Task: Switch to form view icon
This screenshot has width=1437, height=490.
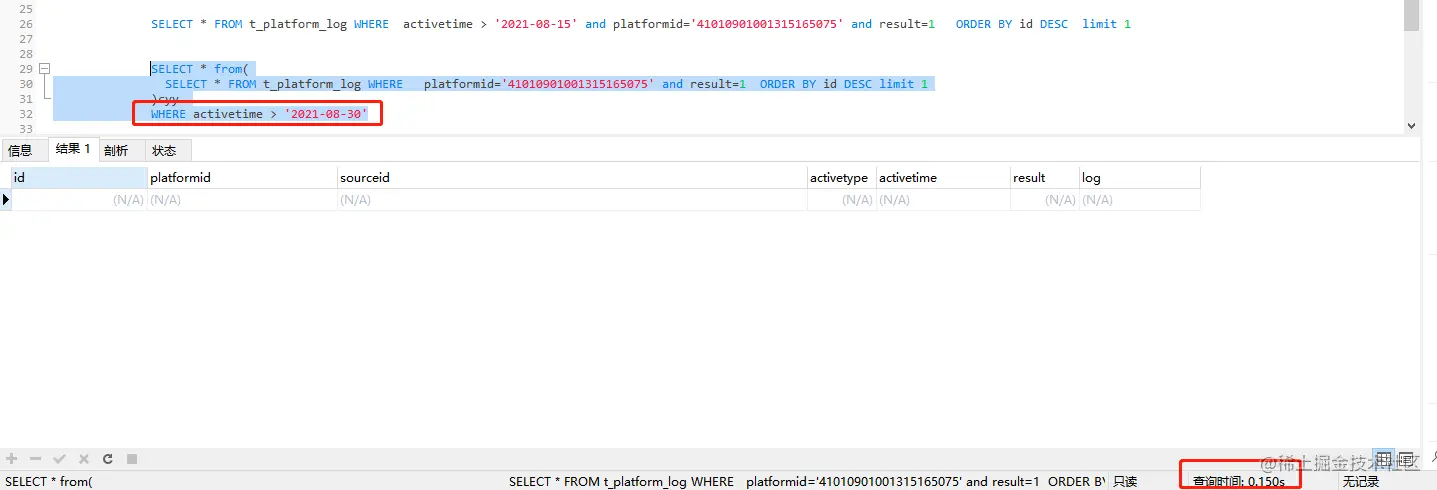Action: click(1407, 459)
